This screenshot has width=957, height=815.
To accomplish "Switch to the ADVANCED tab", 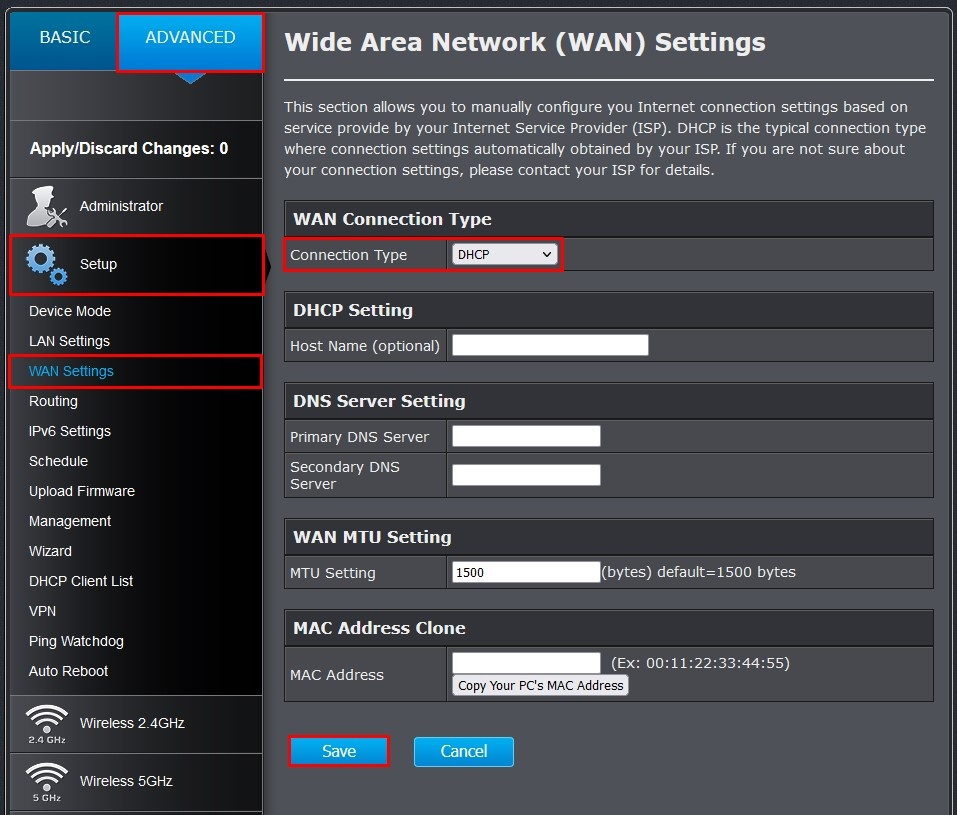I will point(190,38).
